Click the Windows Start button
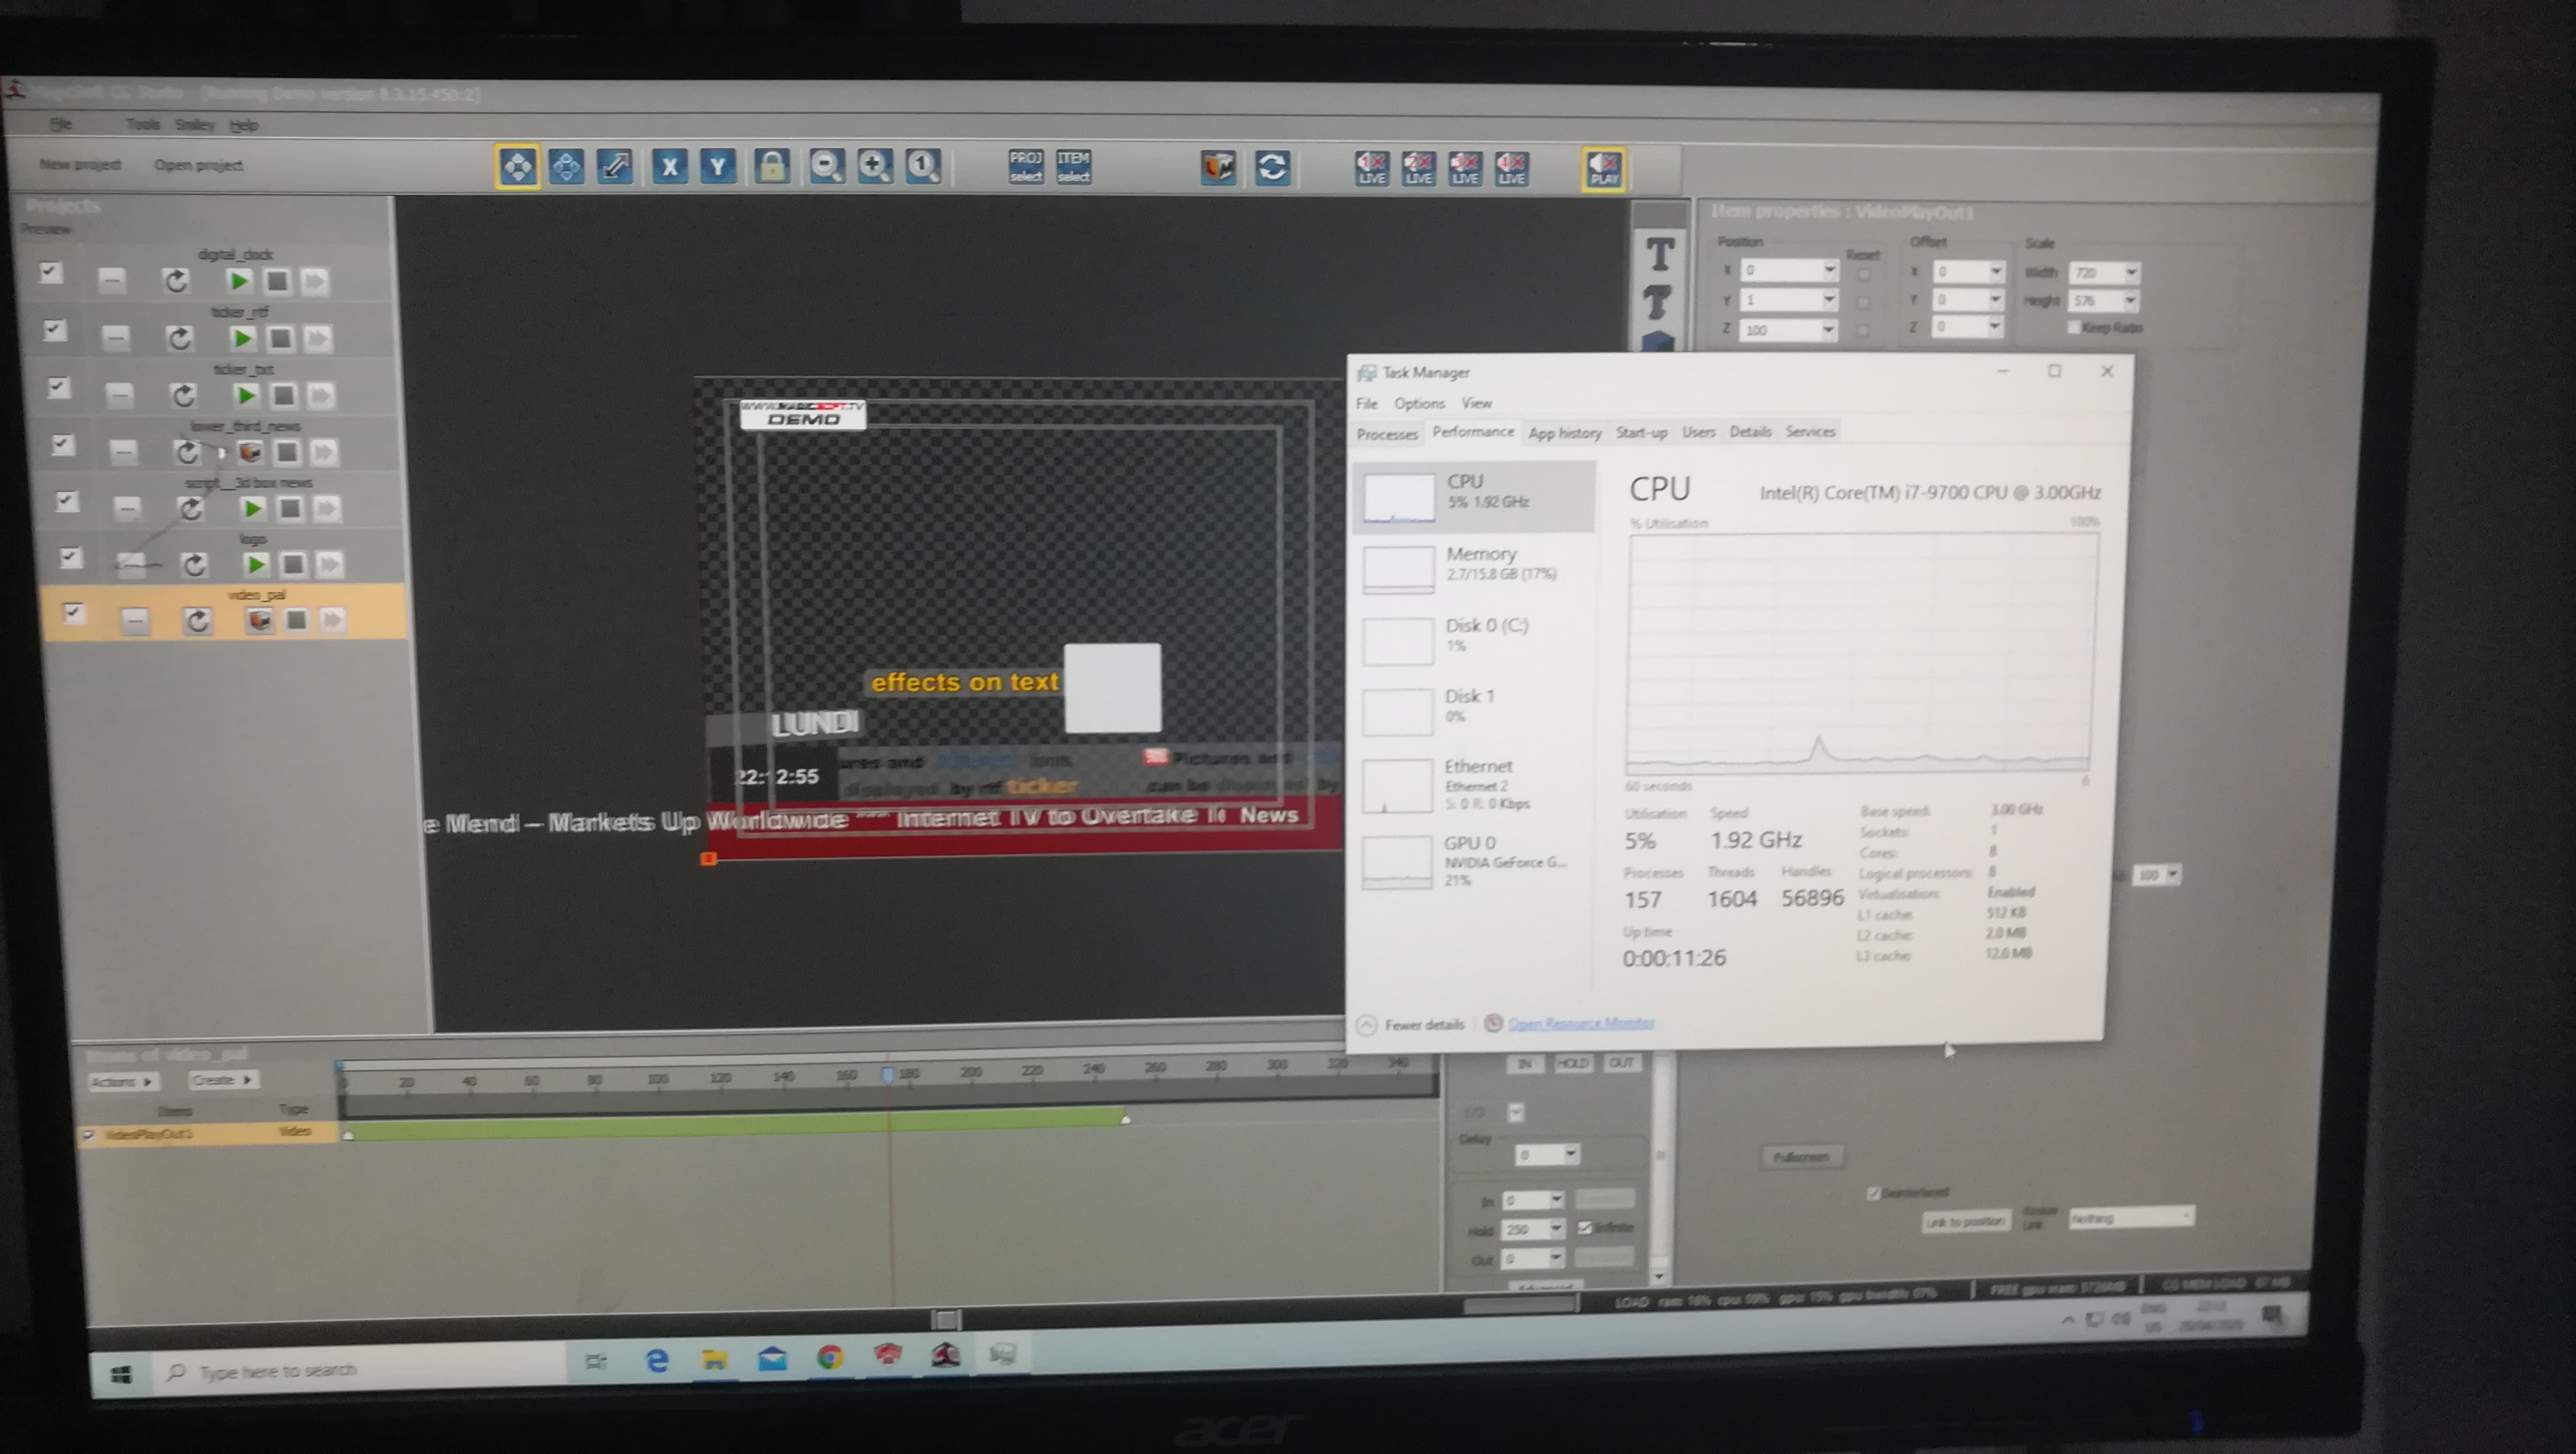Viewport: 2576px width, 1454px height. point(121,1374)
